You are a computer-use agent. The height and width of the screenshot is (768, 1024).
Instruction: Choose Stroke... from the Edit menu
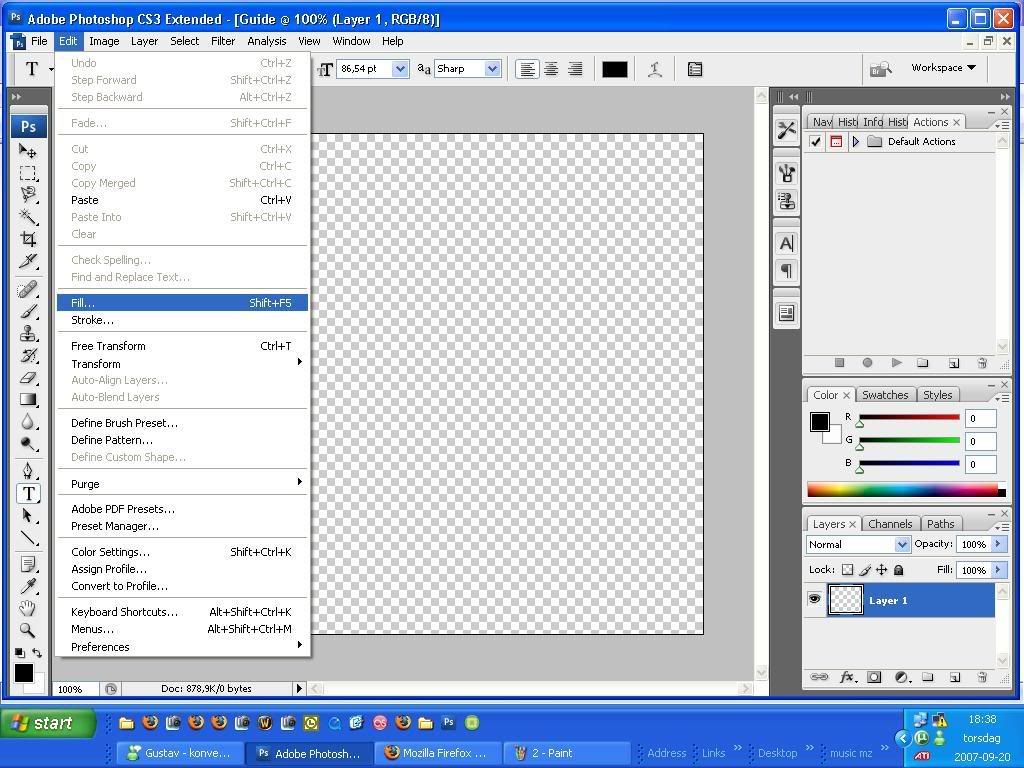[182, 320]
